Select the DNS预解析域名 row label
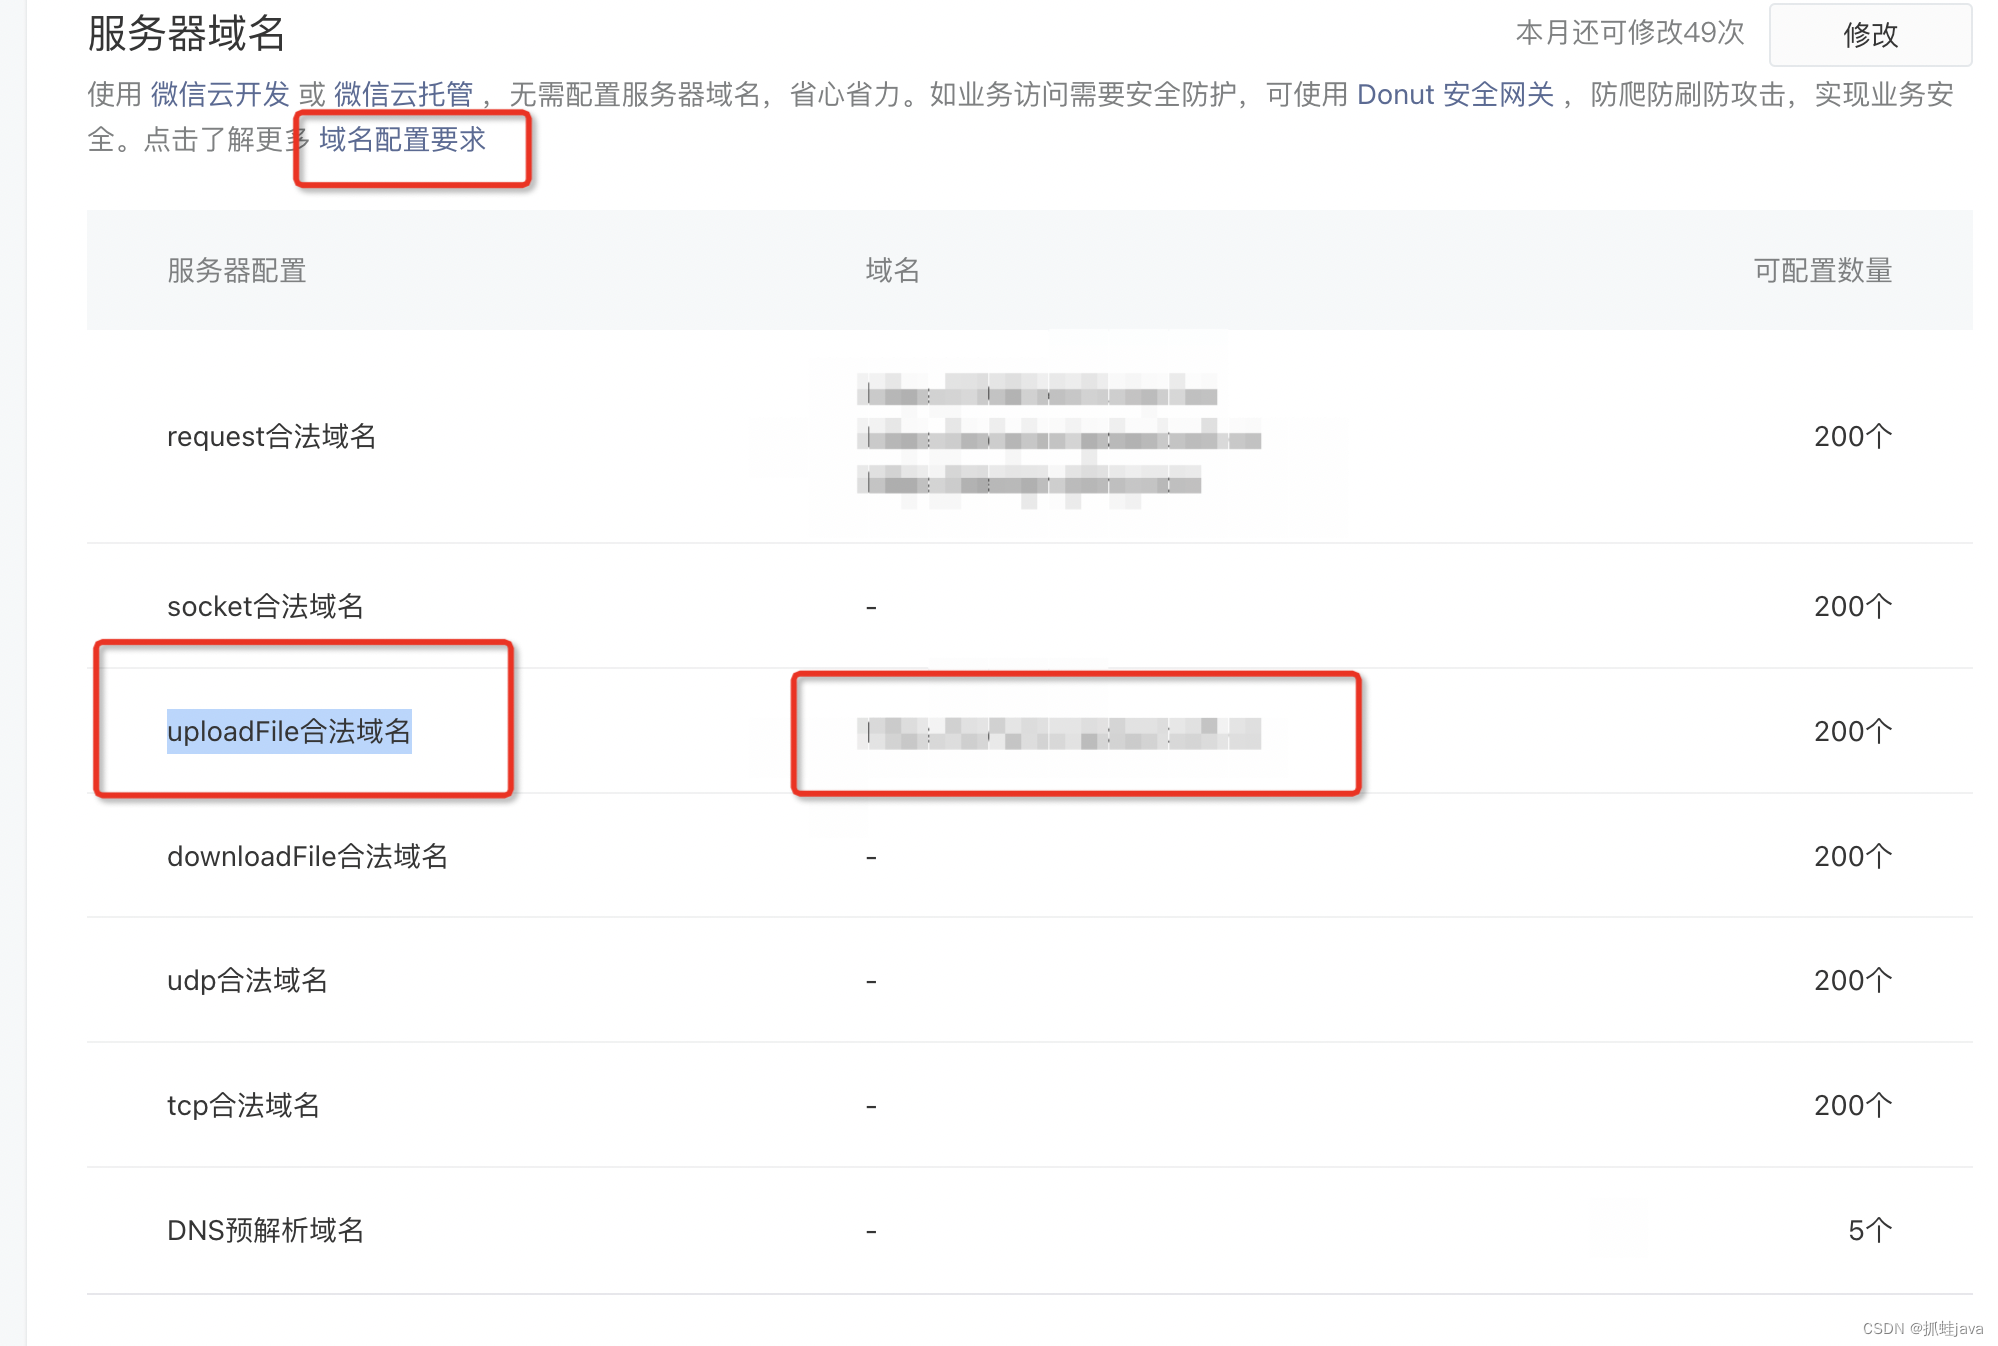Screen dimensions: 1998x1346 265,1231
